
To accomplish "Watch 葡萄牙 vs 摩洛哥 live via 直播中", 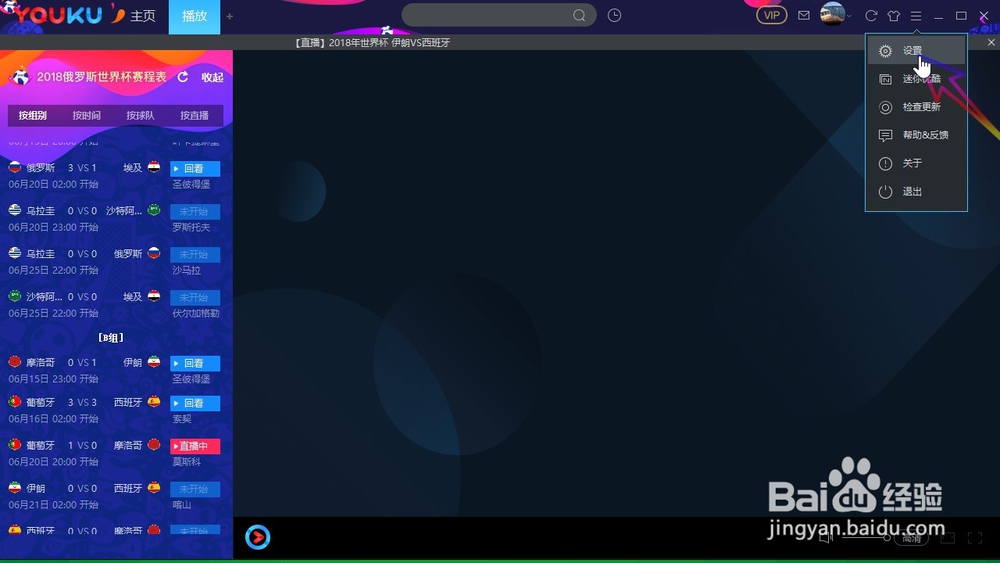I will tap(195, 446).
